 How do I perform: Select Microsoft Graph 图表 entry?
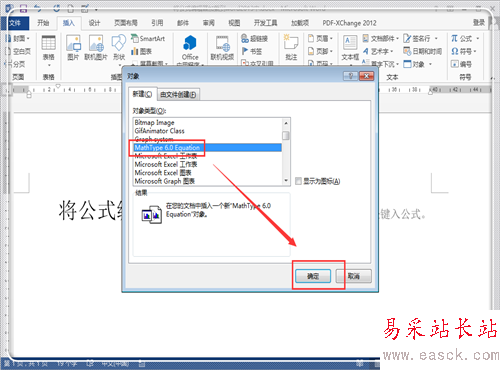[207, 181]
